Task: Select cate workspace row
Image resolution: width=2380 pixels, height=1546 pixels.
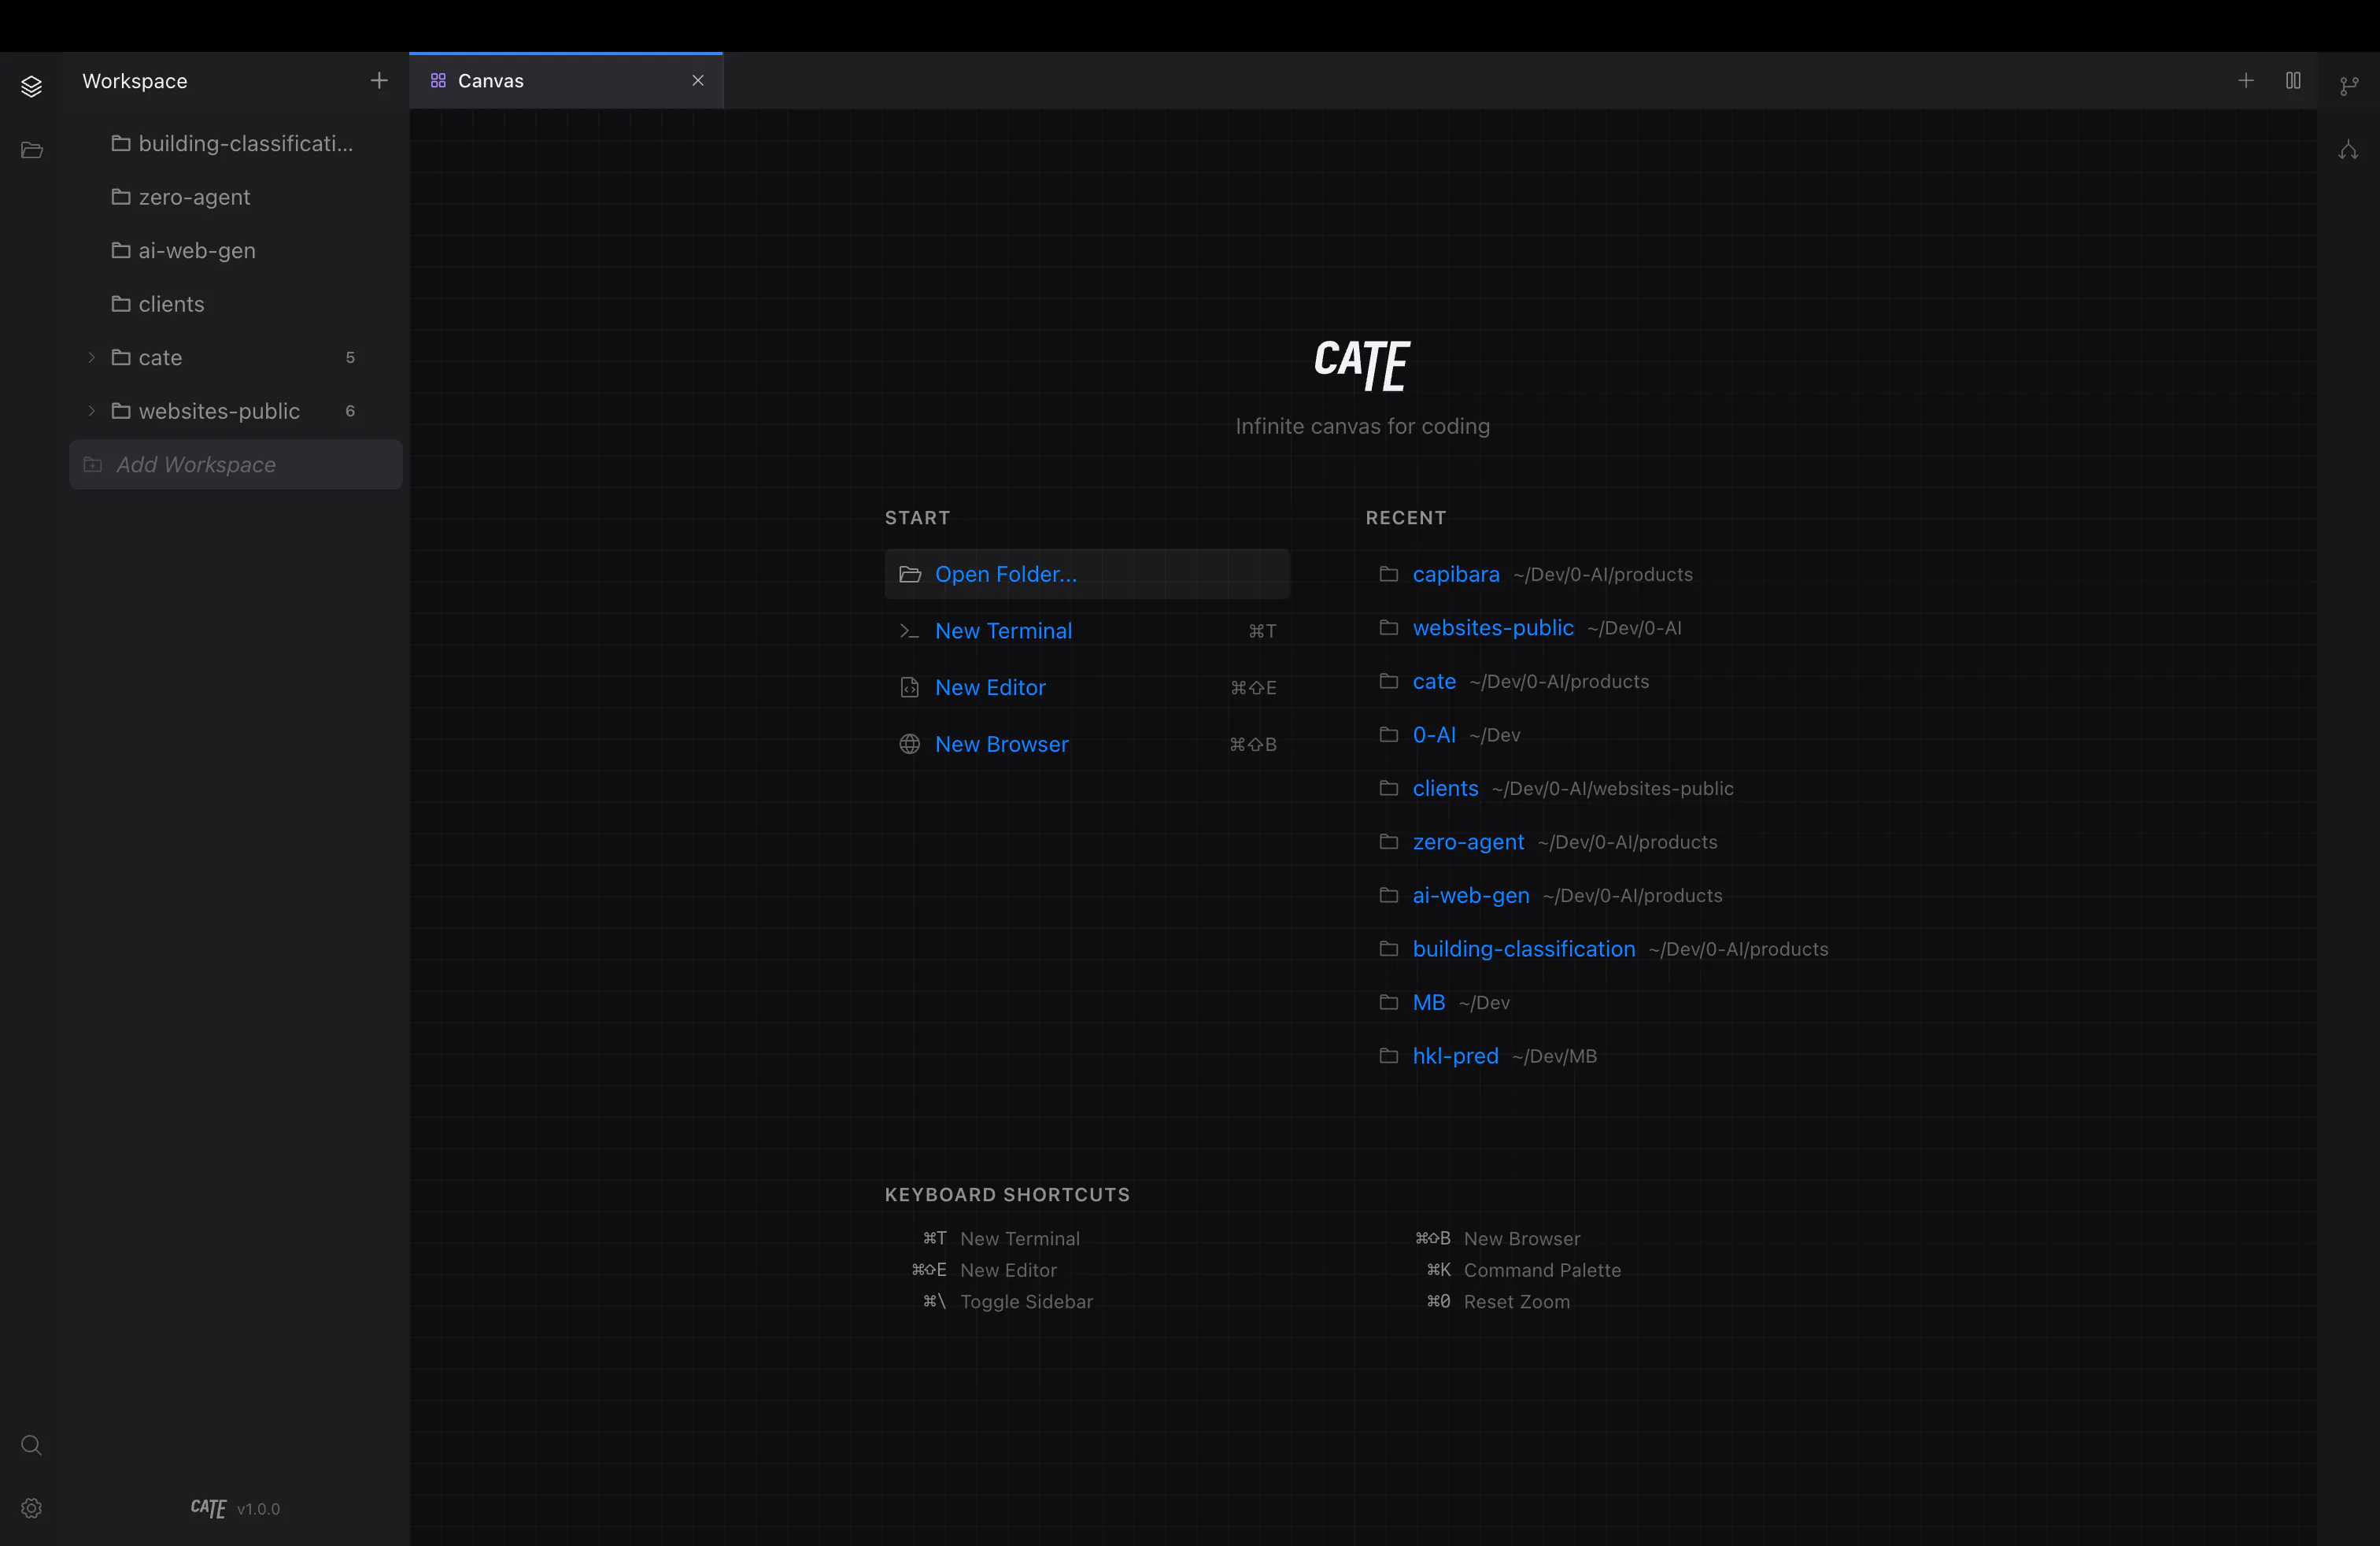Action: (236, 357)
